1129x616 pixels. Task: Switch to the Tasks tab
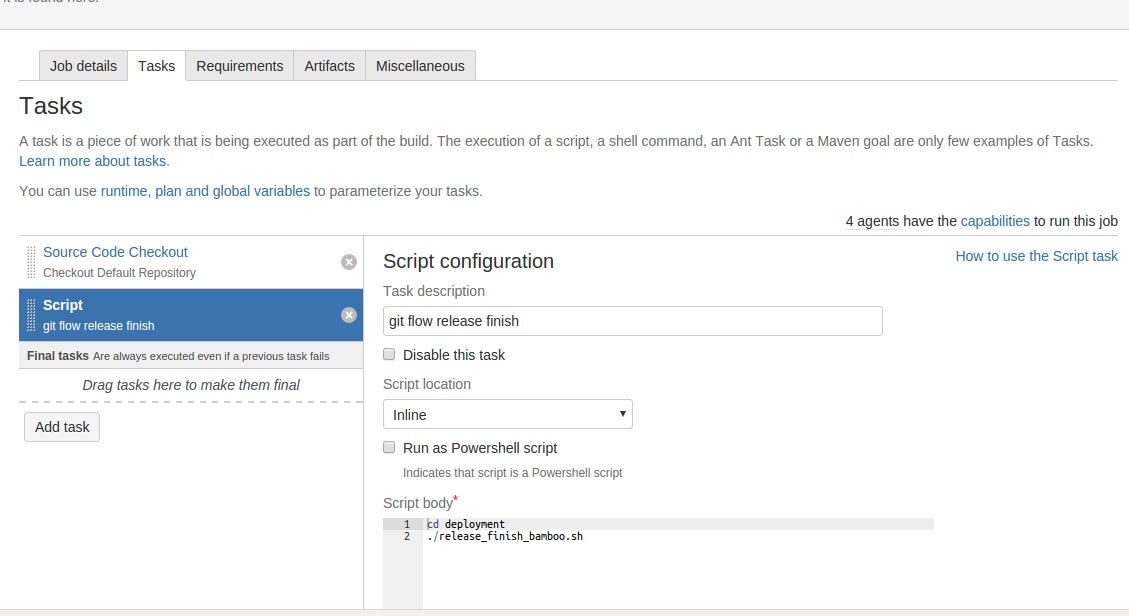click(x=156, y=65)
